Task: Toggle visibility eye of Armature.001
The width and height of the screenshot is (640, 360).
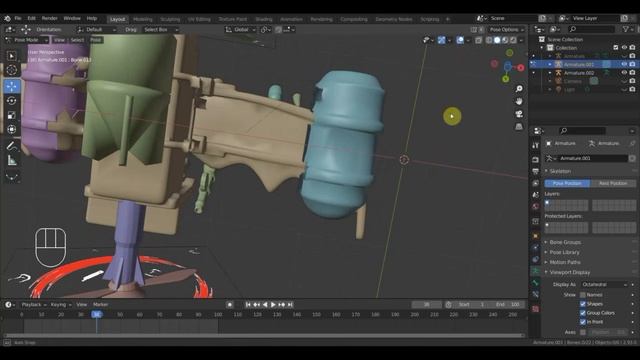Action: click(624, 64)
